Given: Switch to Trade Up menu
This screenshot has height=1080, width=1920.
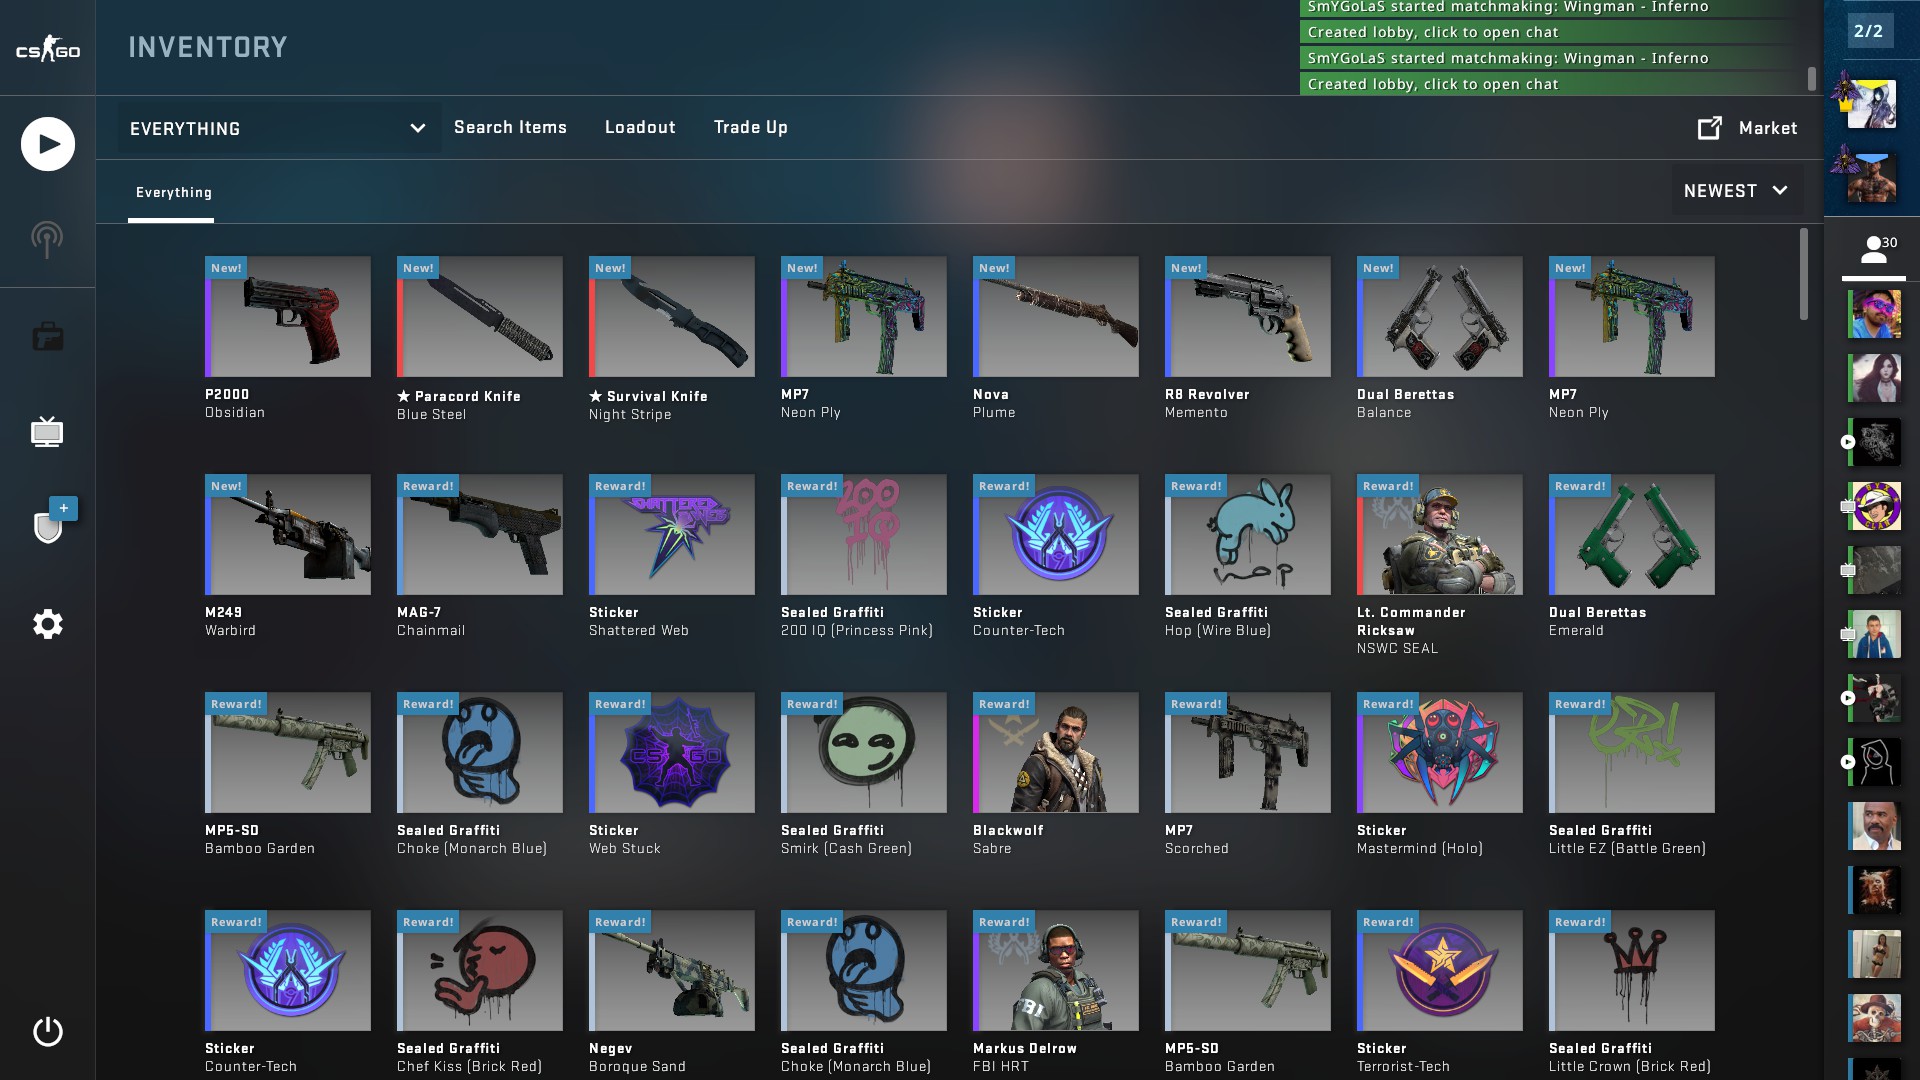Looking at the screenshot, I should (750, 127).
